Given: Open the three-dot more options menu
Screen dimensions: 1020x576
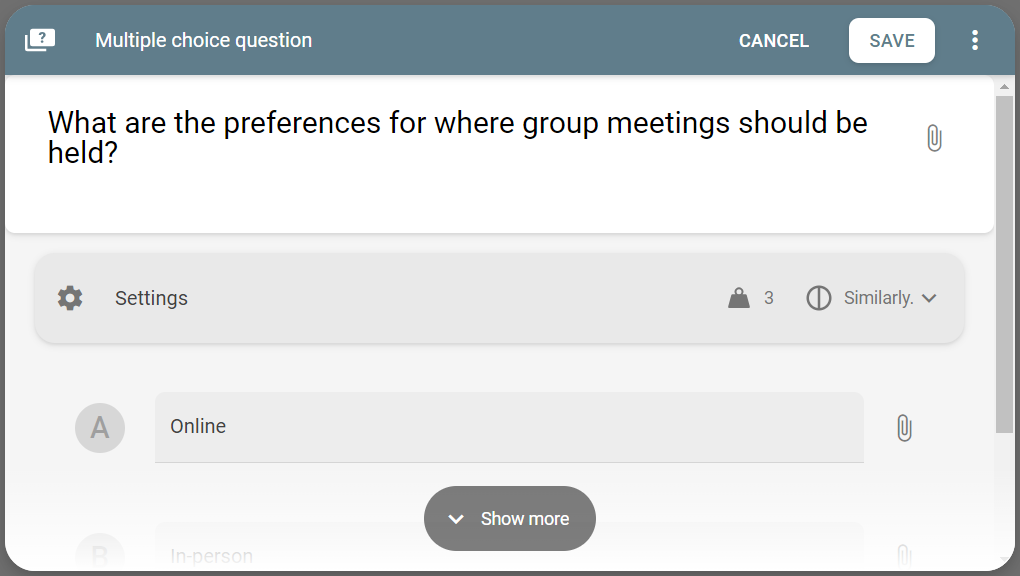Looking at the screenshot, I should point(974,40).
